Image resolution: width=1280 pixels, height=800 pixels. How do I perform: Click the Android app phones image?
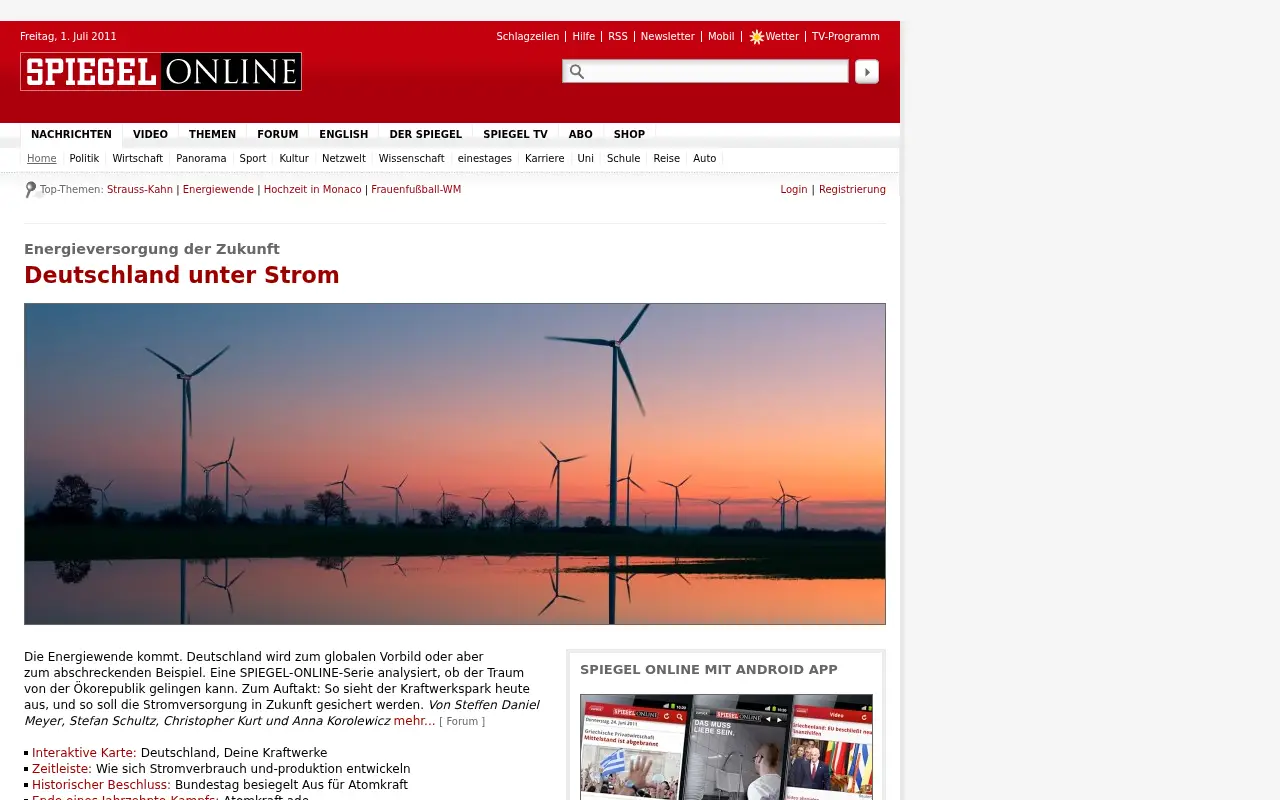(726, 747)
